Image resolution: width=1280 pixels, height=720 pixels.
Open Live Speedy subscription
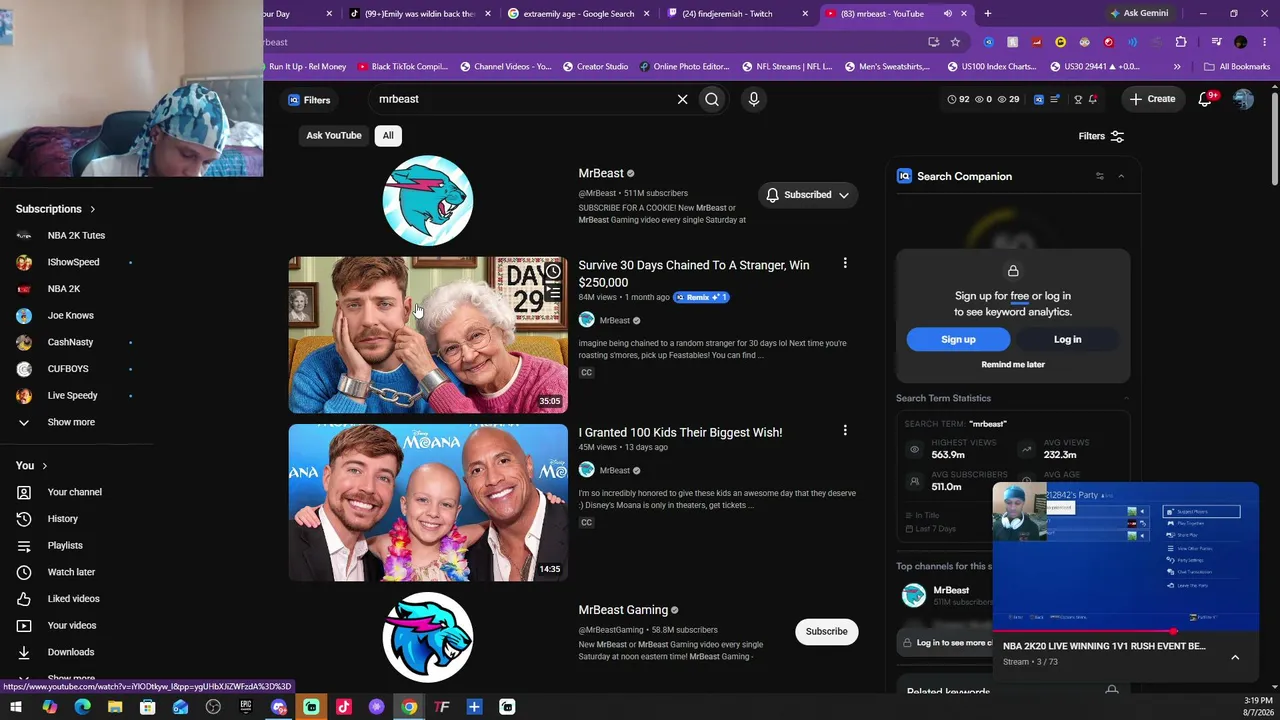[76, 396]
